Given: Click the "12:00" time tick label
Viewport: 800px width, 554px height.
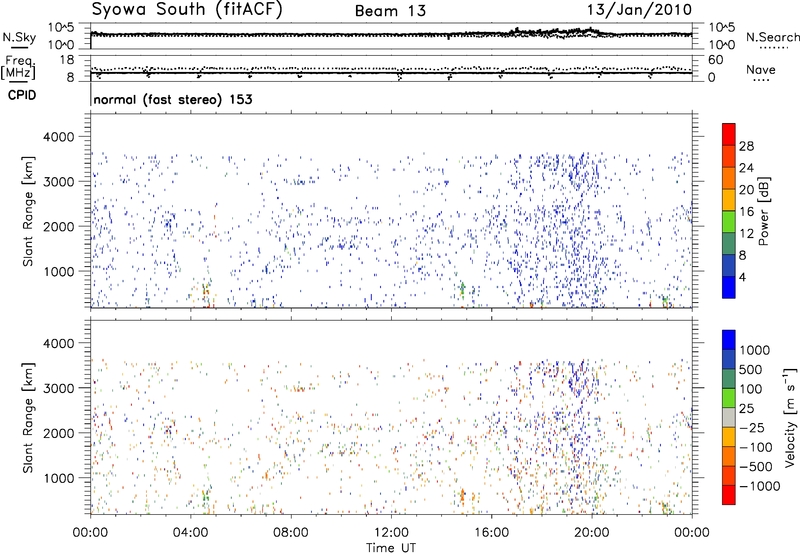Looking at the screenshot, I should pyautogui.click(x=391, y=533).
